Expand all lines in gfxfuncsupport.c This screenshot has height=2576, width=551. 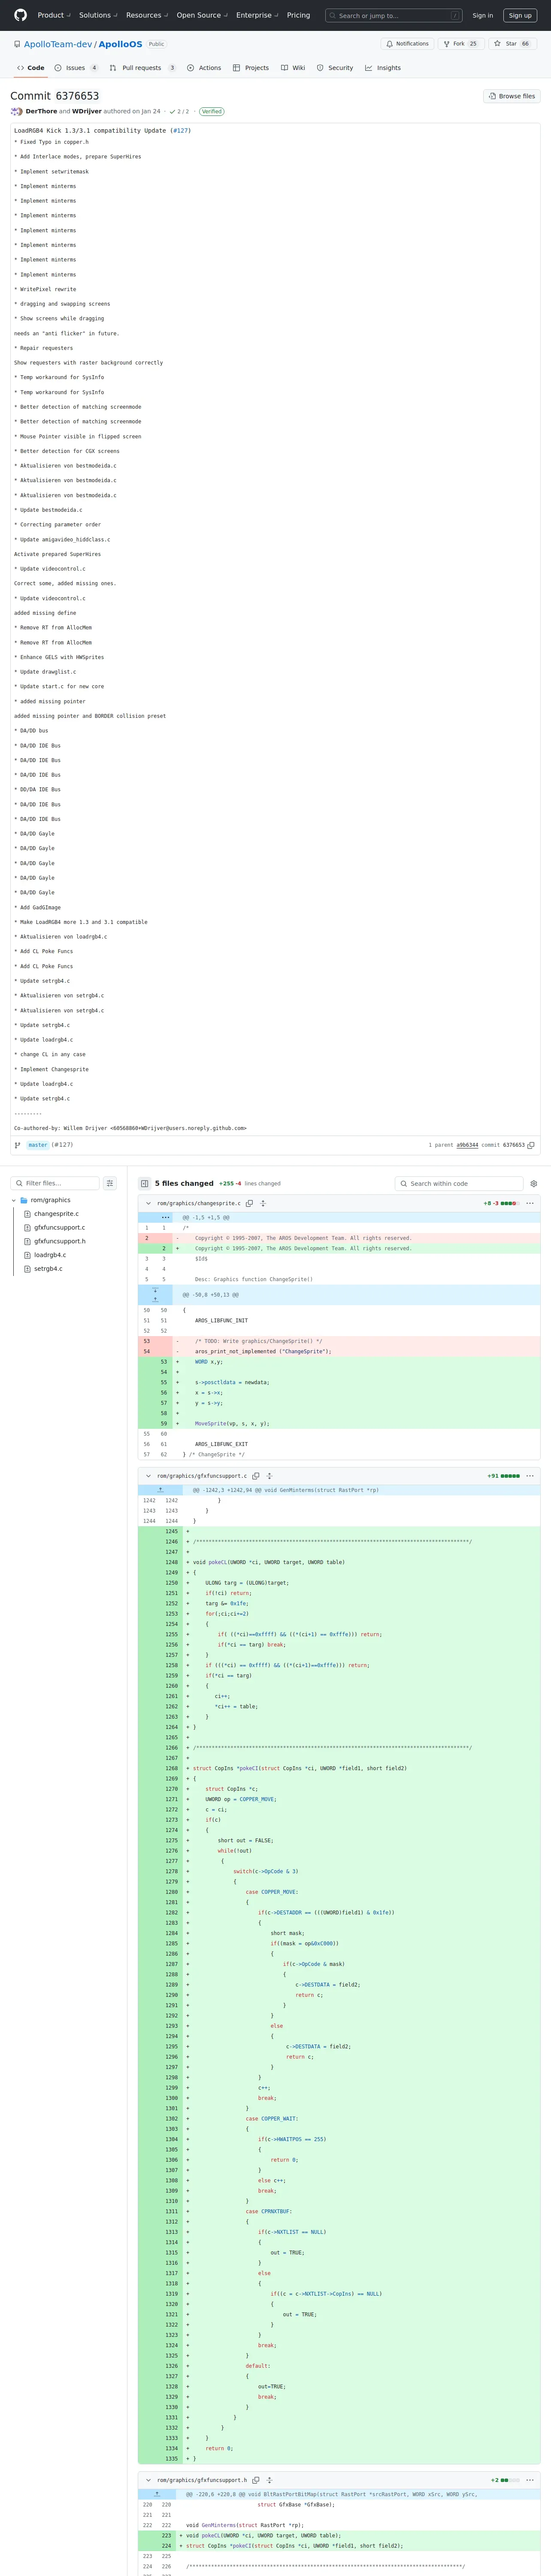(269, 1476)
